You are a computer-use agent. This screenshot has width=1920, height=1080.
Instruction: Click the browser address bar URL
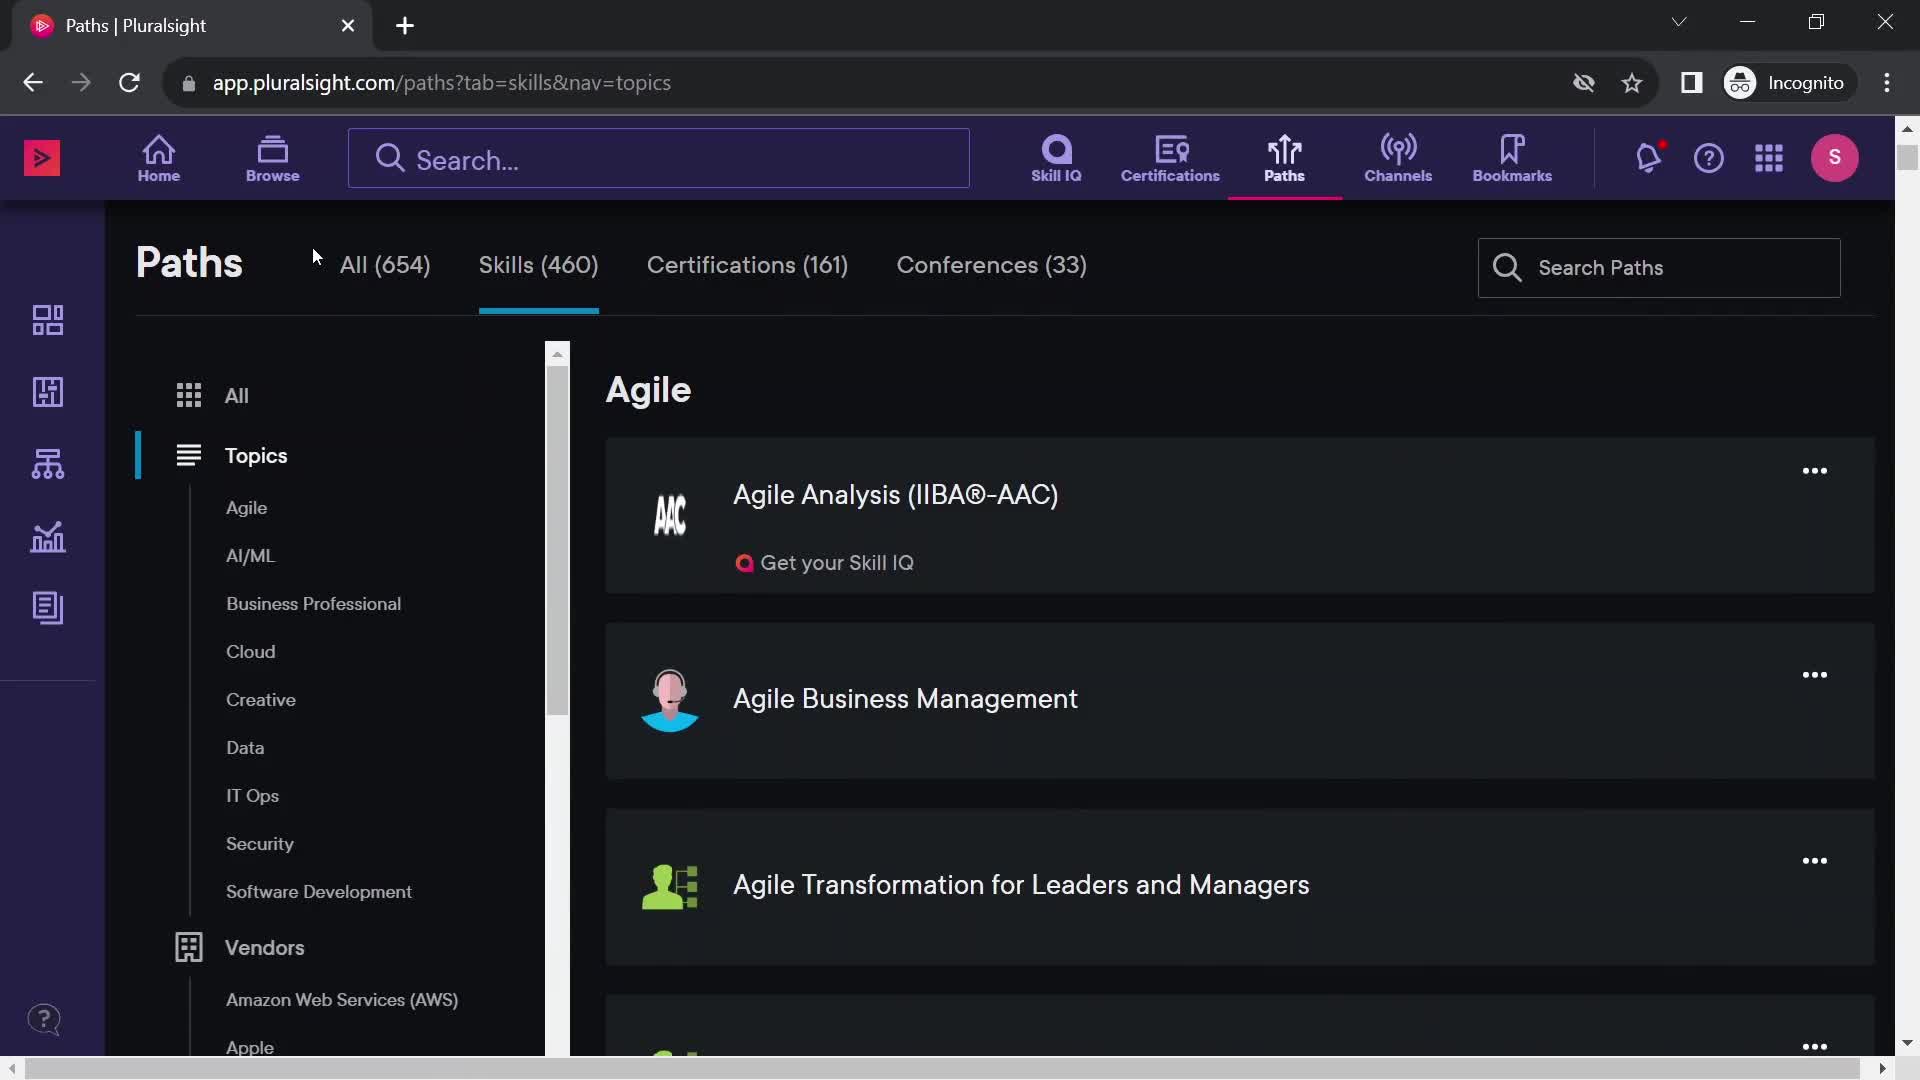pyautogui.click(x=441, y=83)
